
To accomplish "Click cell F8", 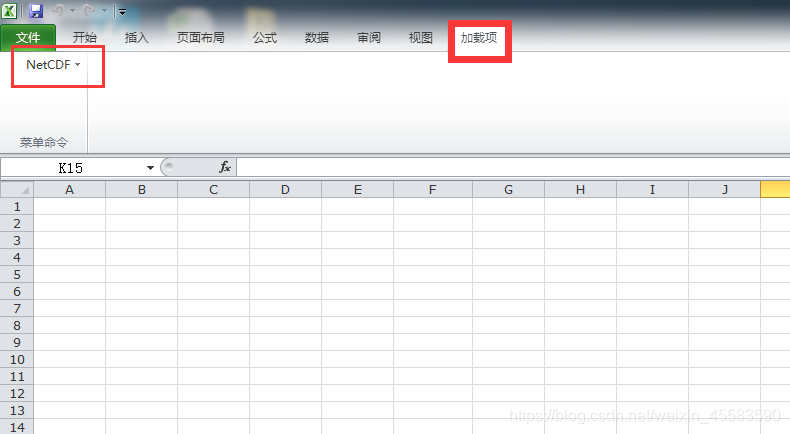I will click(433, 326).
